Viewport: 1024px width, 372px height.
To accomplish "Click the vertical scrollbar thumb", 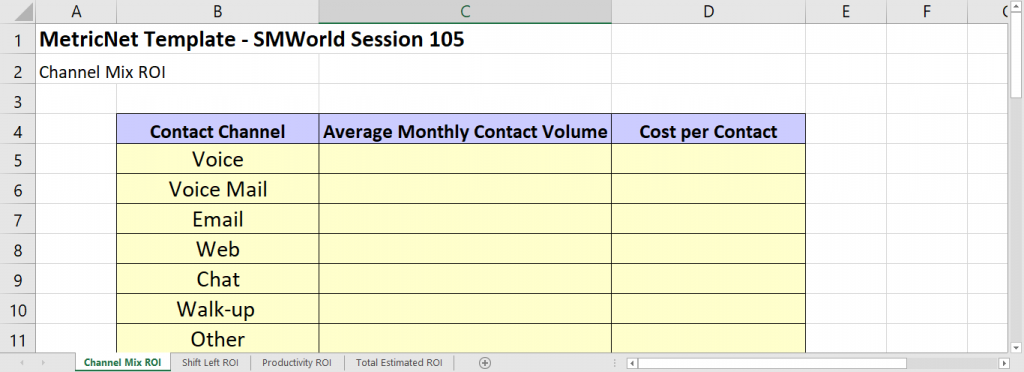I will (x=1017, y=55).
